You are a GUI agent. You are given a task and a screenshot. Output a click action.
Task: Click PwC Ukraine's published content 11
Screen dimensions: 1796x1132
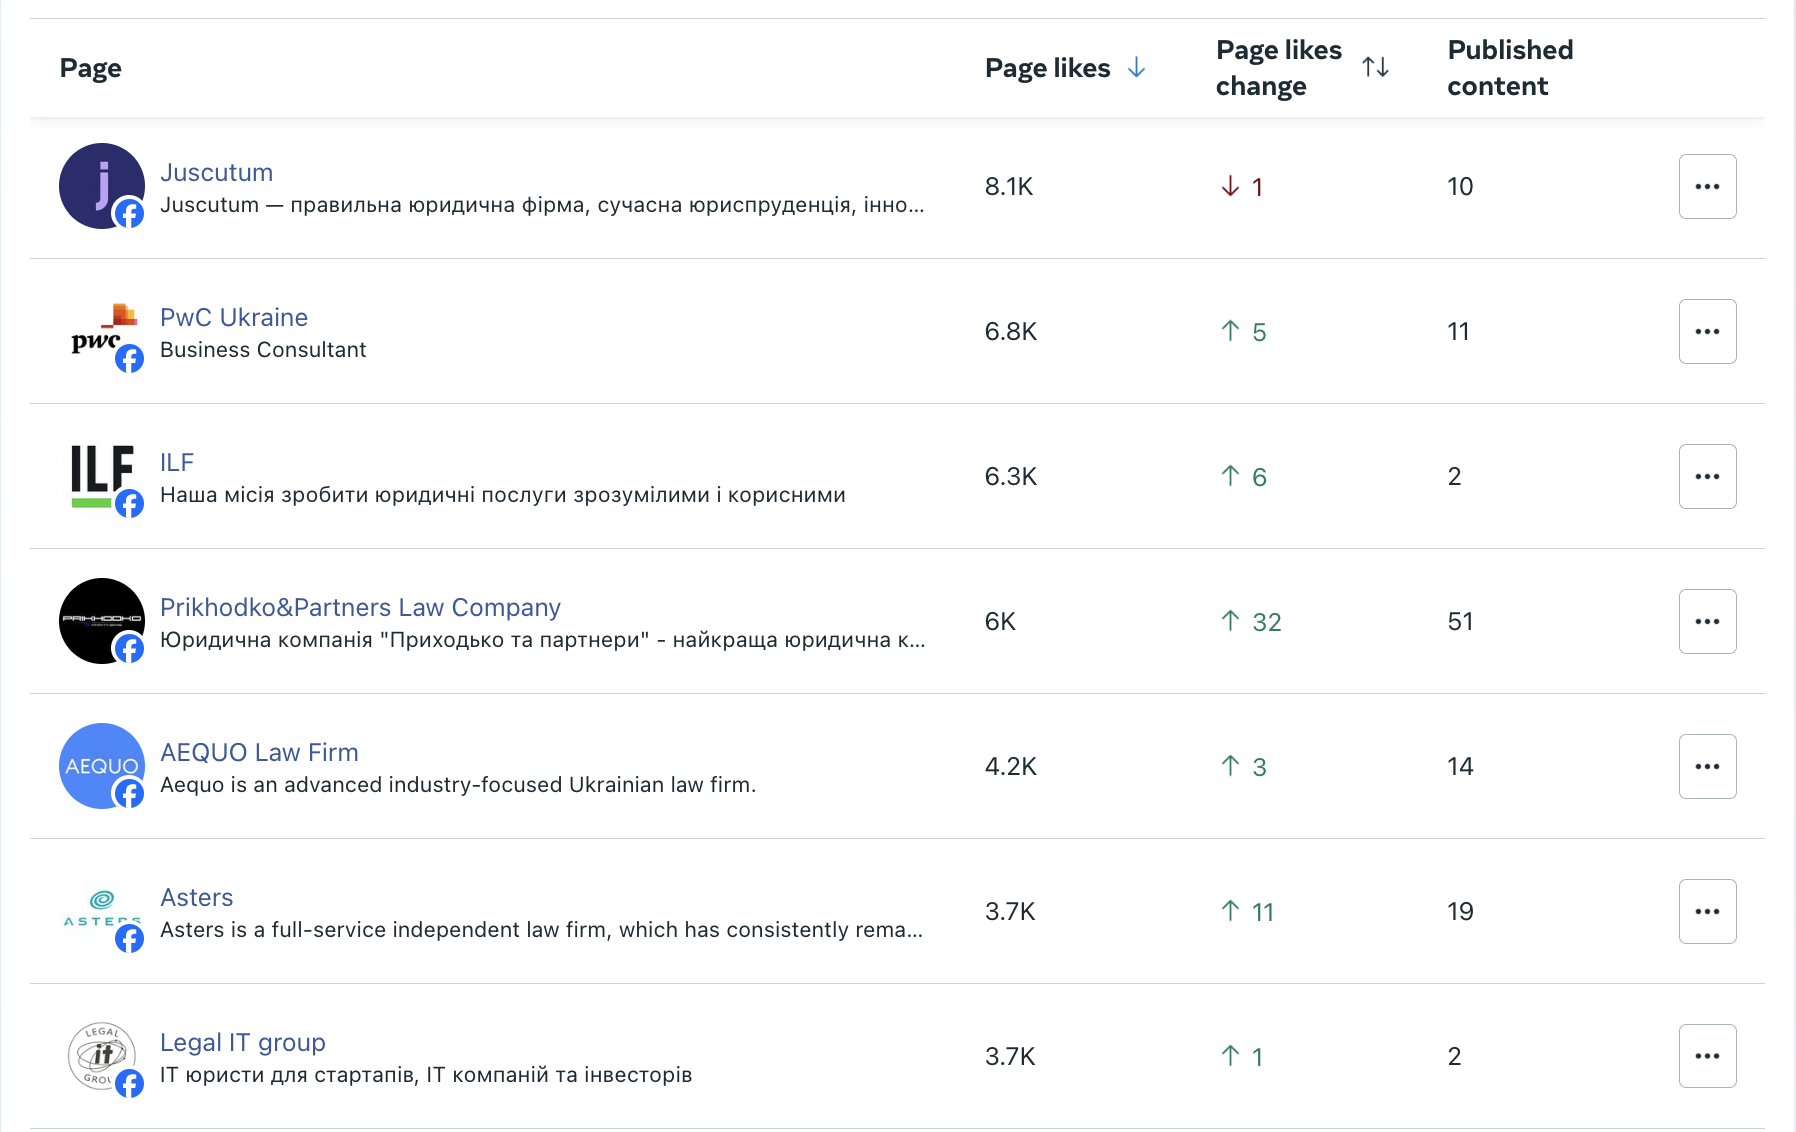1458,331
